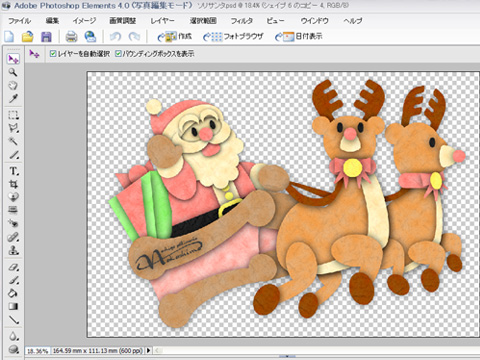Click the Redo arrow icon
This screenshot has width=480, height=360.
tap(134, 36)
